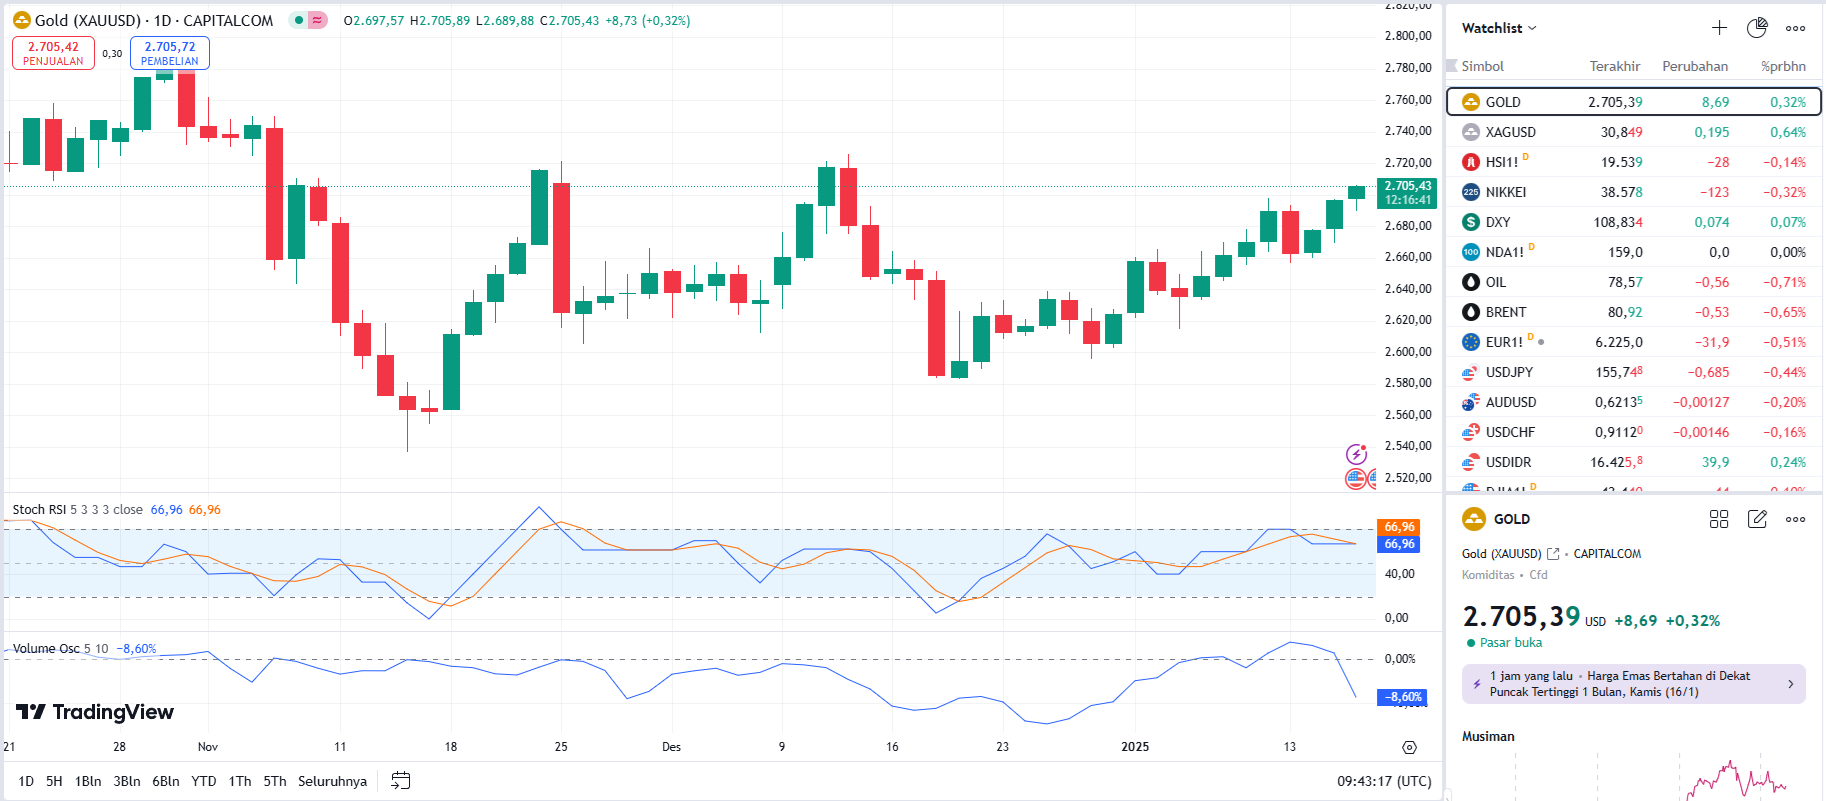
Task: Click the purple lightning news flash icon on chart
Action: (1356, 454)
